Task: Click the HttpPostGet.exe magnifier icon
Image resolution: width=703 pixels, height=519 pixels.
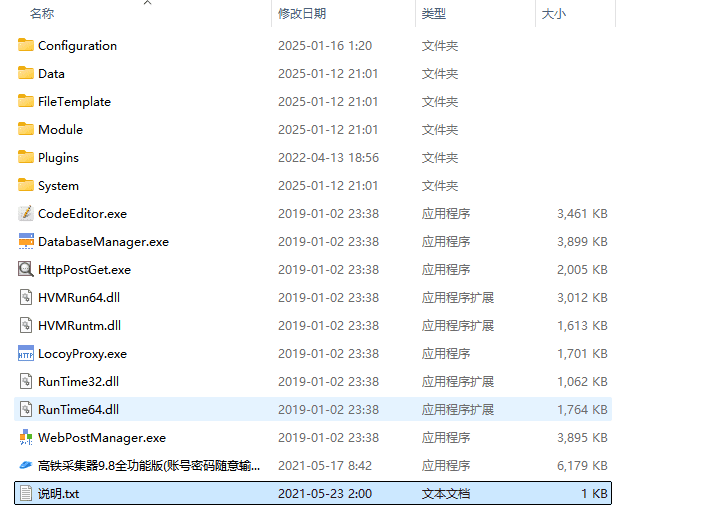Action: pyautogui.click(x=26, y=269)
